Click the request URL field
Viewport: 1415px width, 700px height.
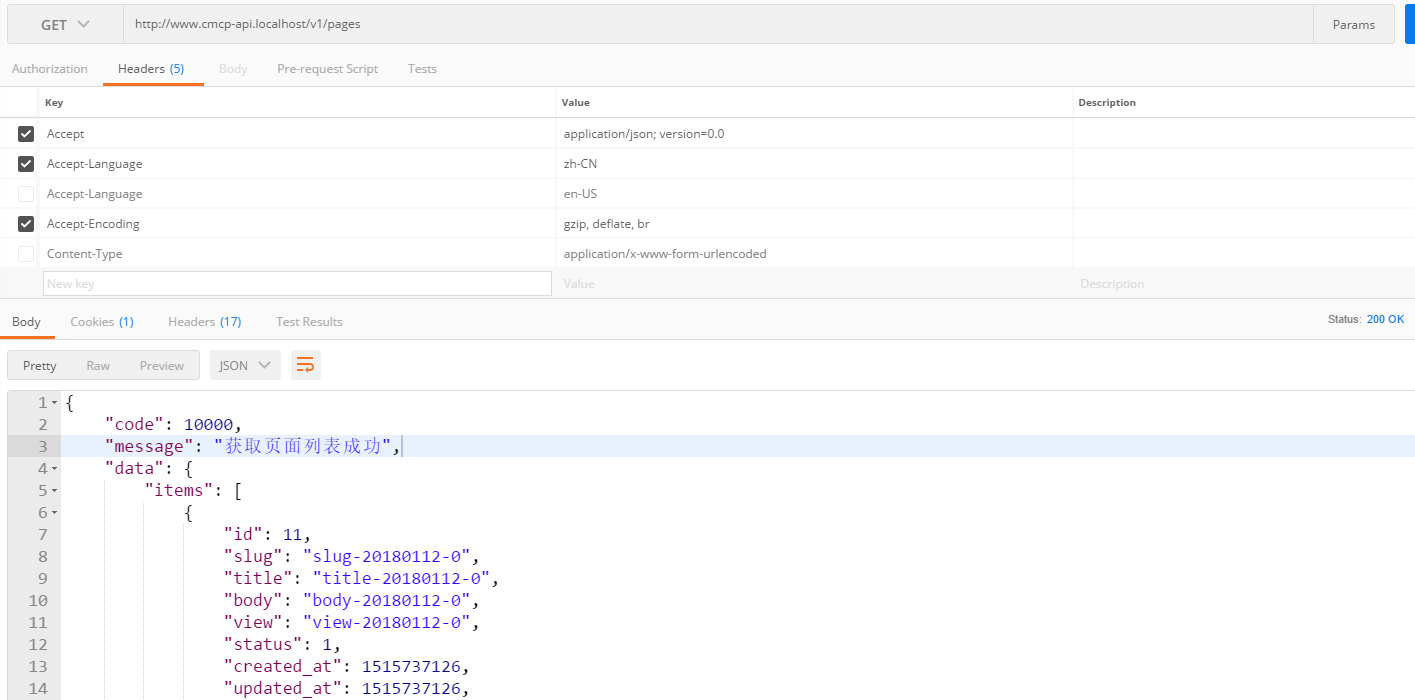(700, 25)
